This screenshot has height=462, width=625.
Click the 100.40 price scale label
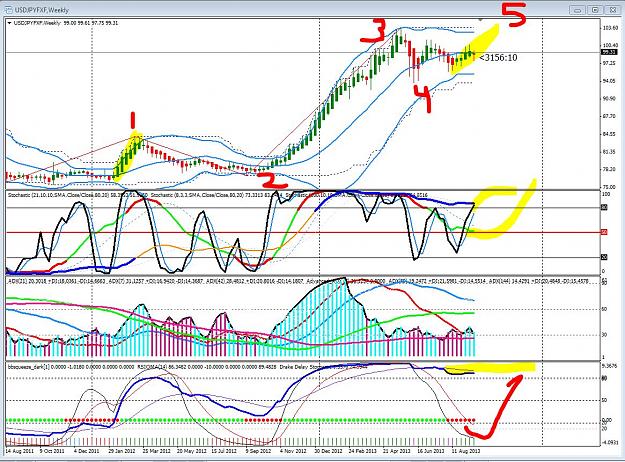609,45
